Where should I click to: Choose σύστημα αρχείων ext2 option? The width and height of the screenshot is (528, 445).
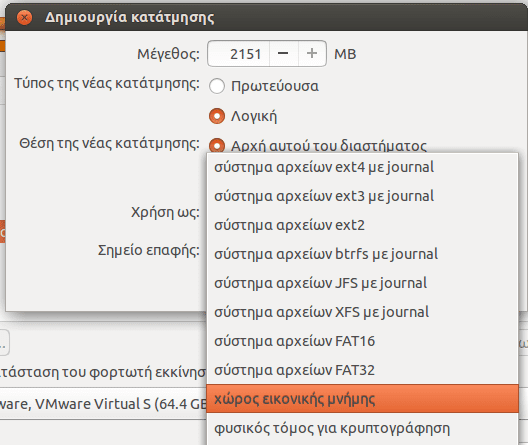tap(362, 225)
